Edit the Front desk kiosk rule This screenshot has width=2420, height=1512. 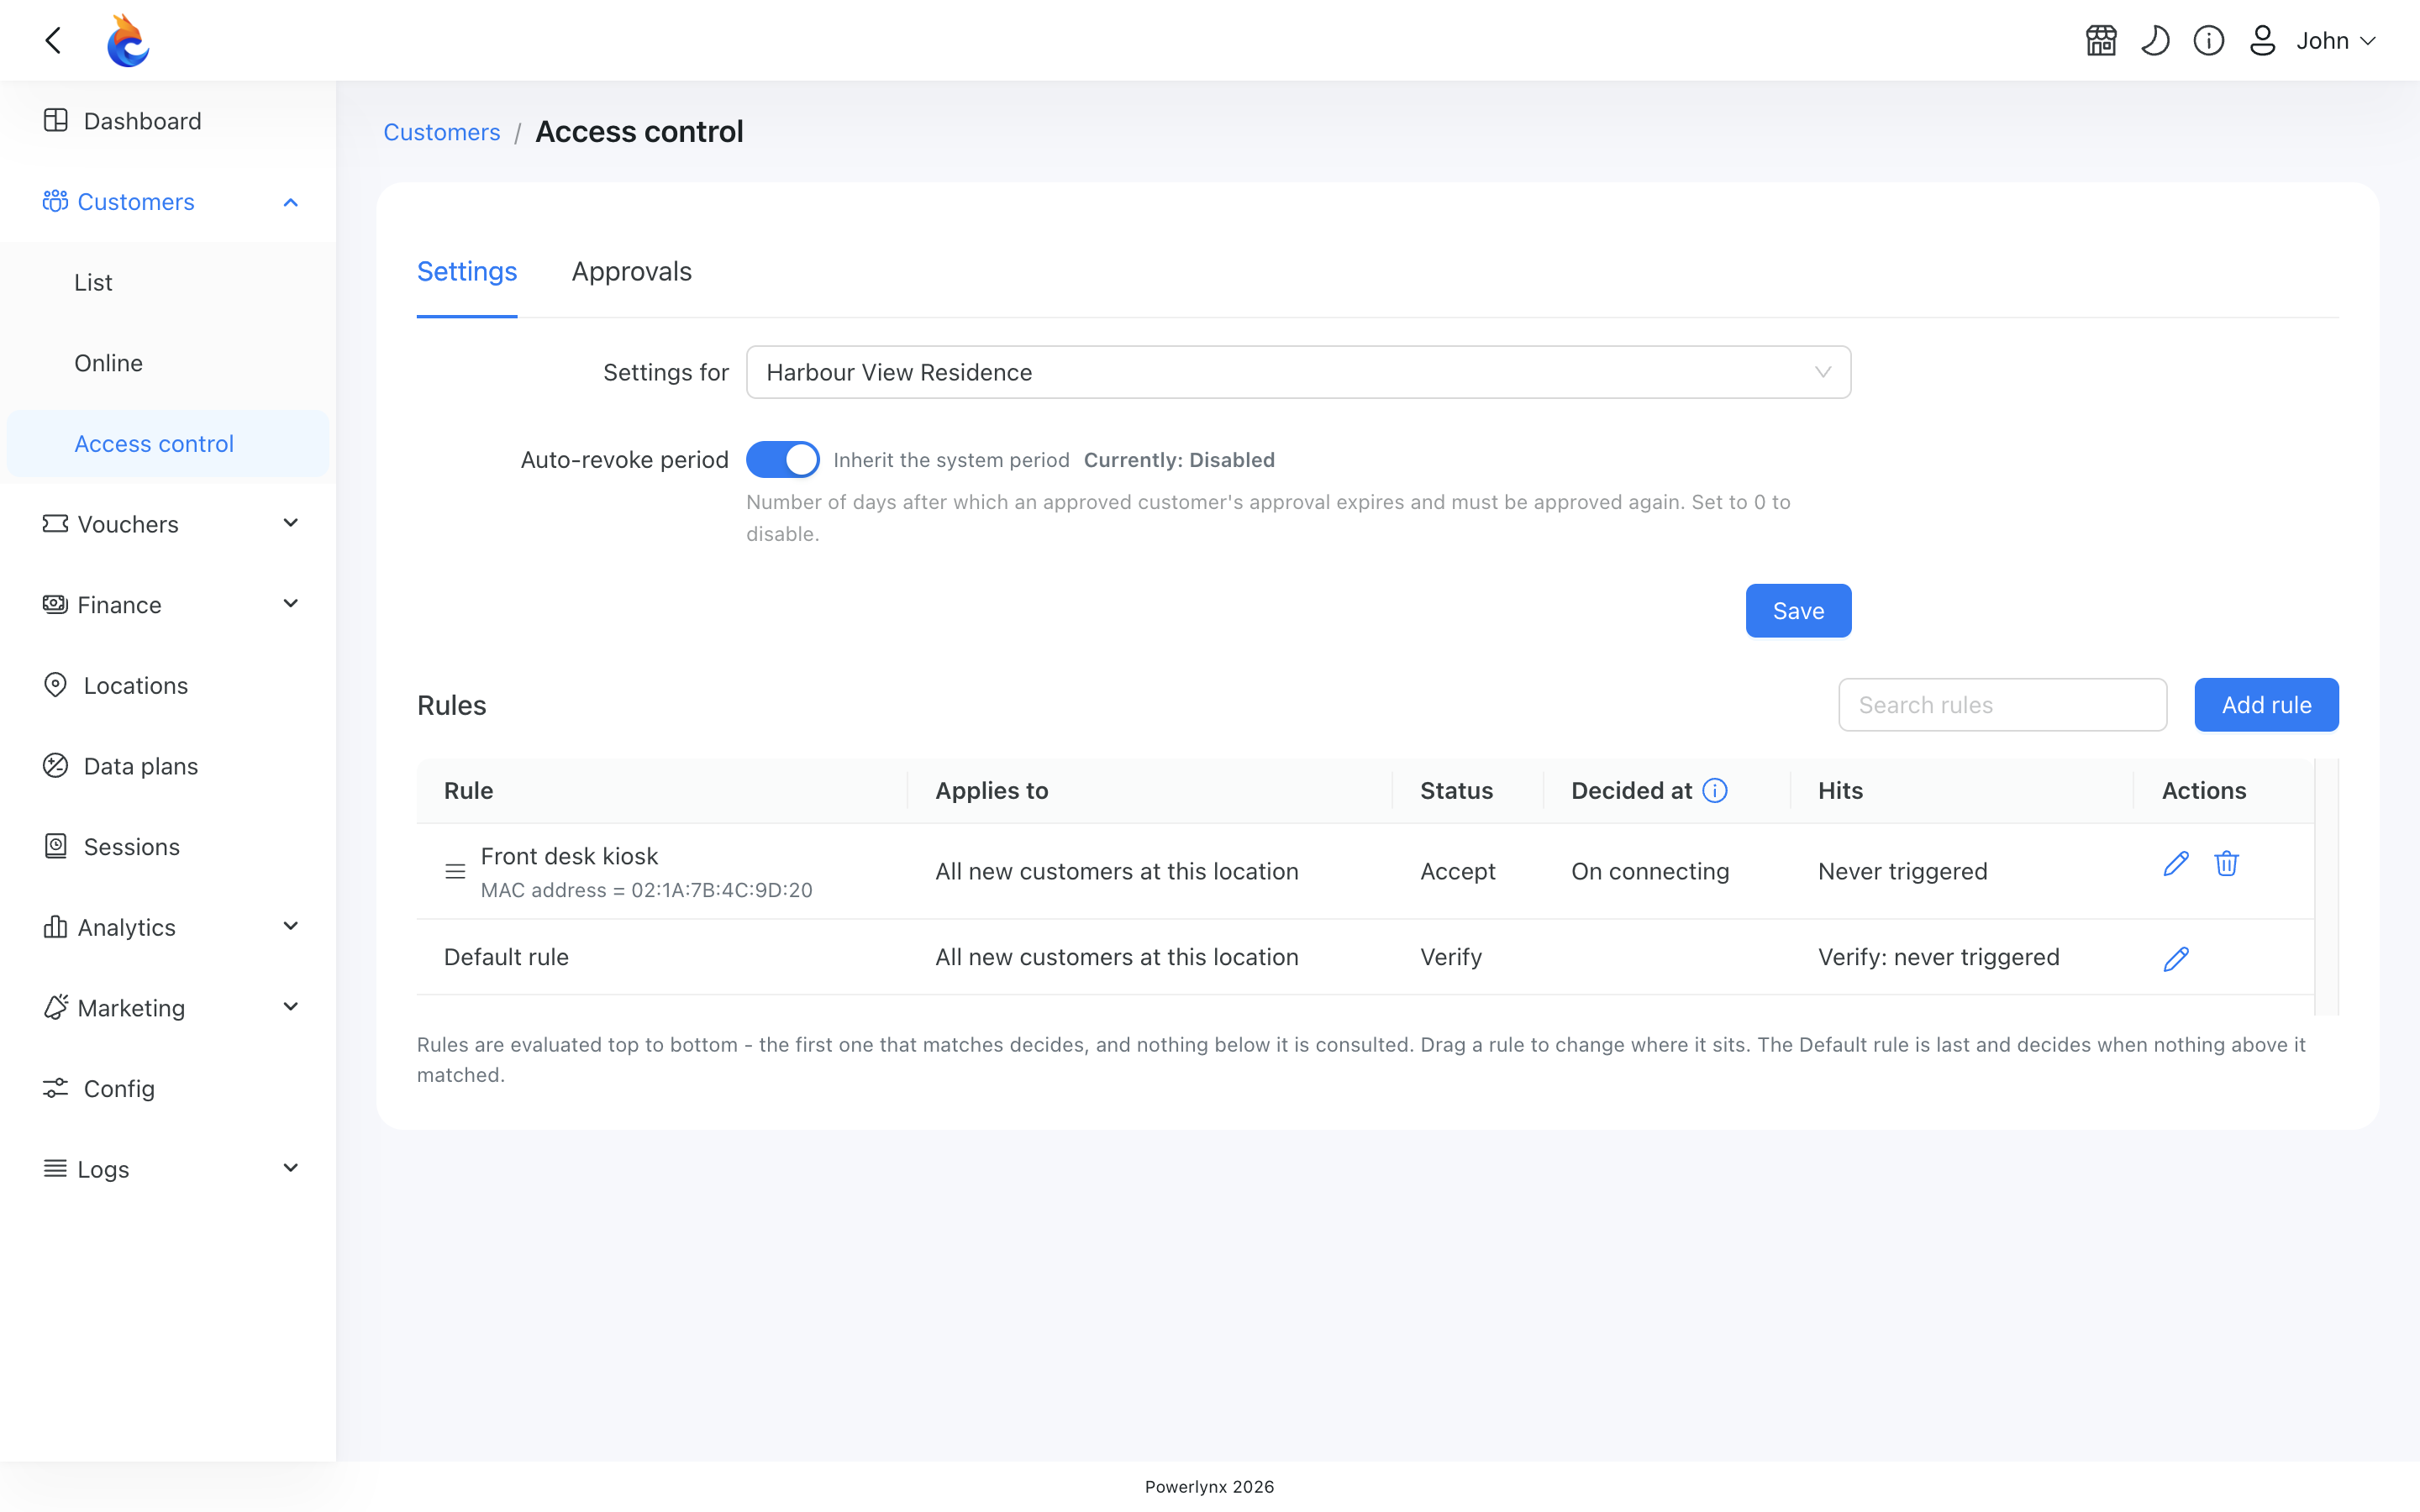click(2176, 864)
